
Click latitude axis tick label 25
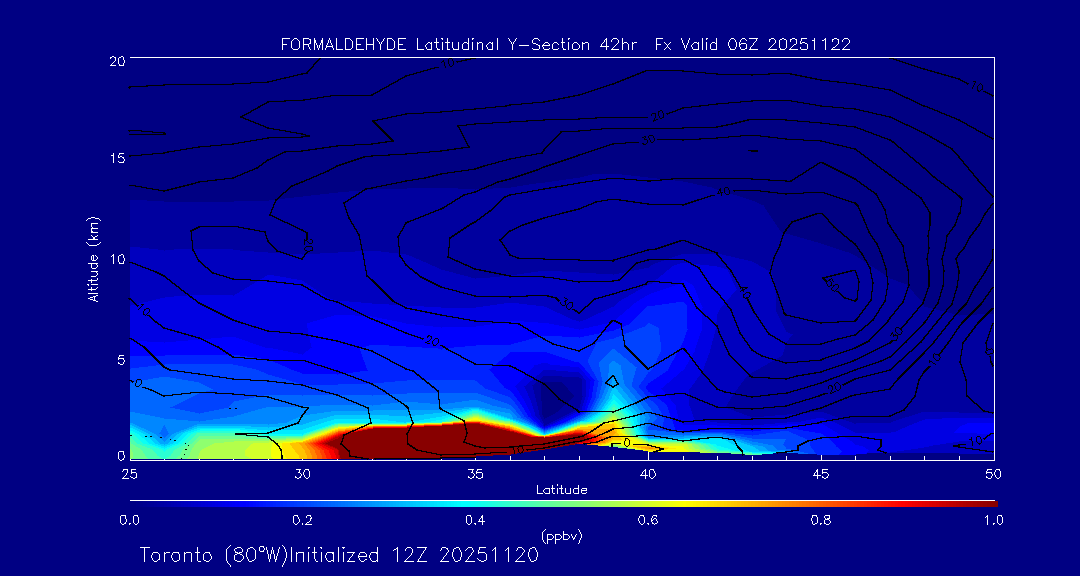129,473
